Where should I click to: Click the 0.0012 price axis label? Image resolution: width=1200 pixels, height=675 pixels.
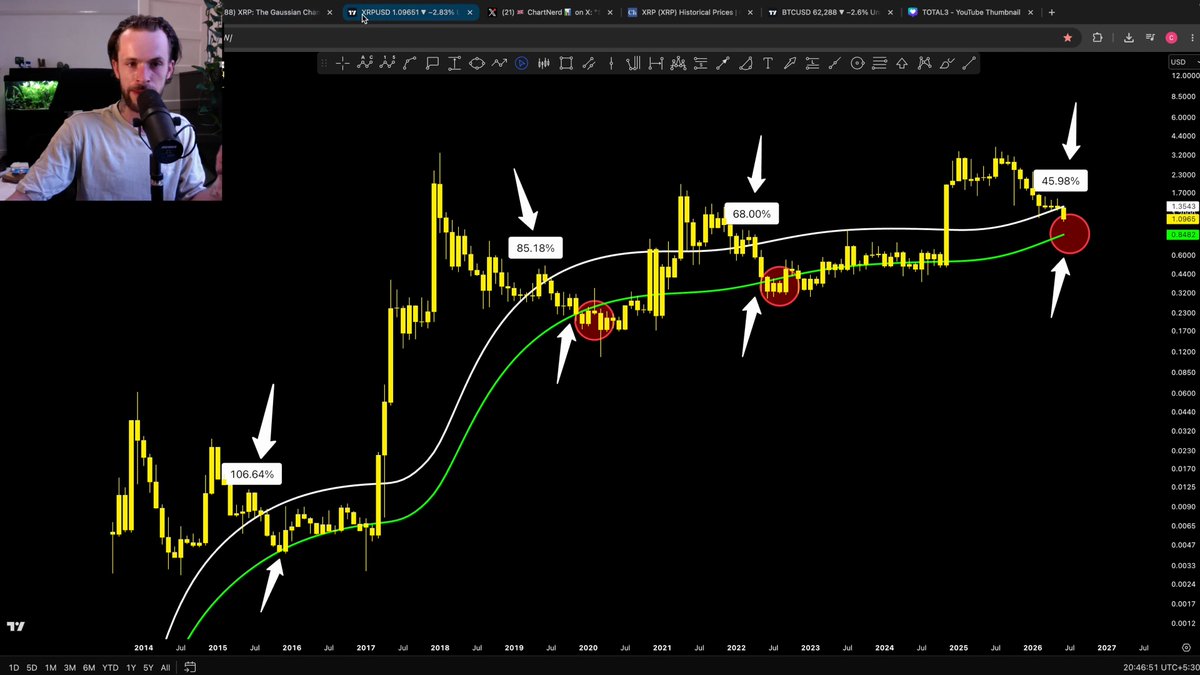(1183, 622)
